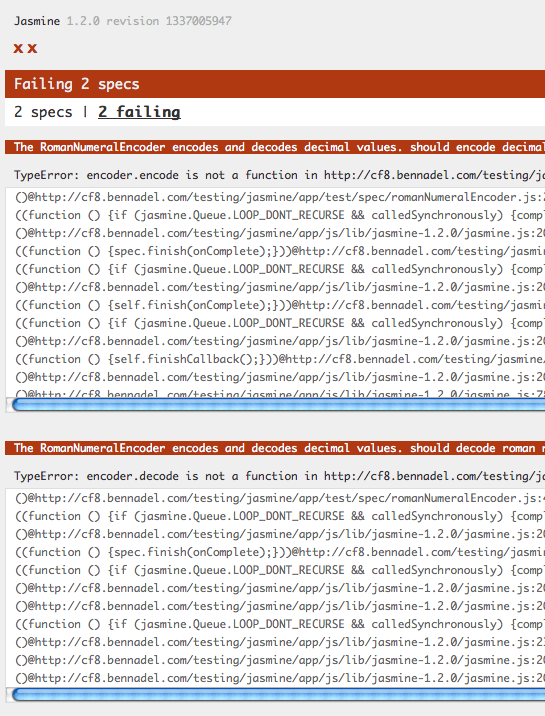Image resolution: width=545 pixels, height=716 pixels.
Task: Click the second failing spec X symbol
Action: (x=32, y=48)
